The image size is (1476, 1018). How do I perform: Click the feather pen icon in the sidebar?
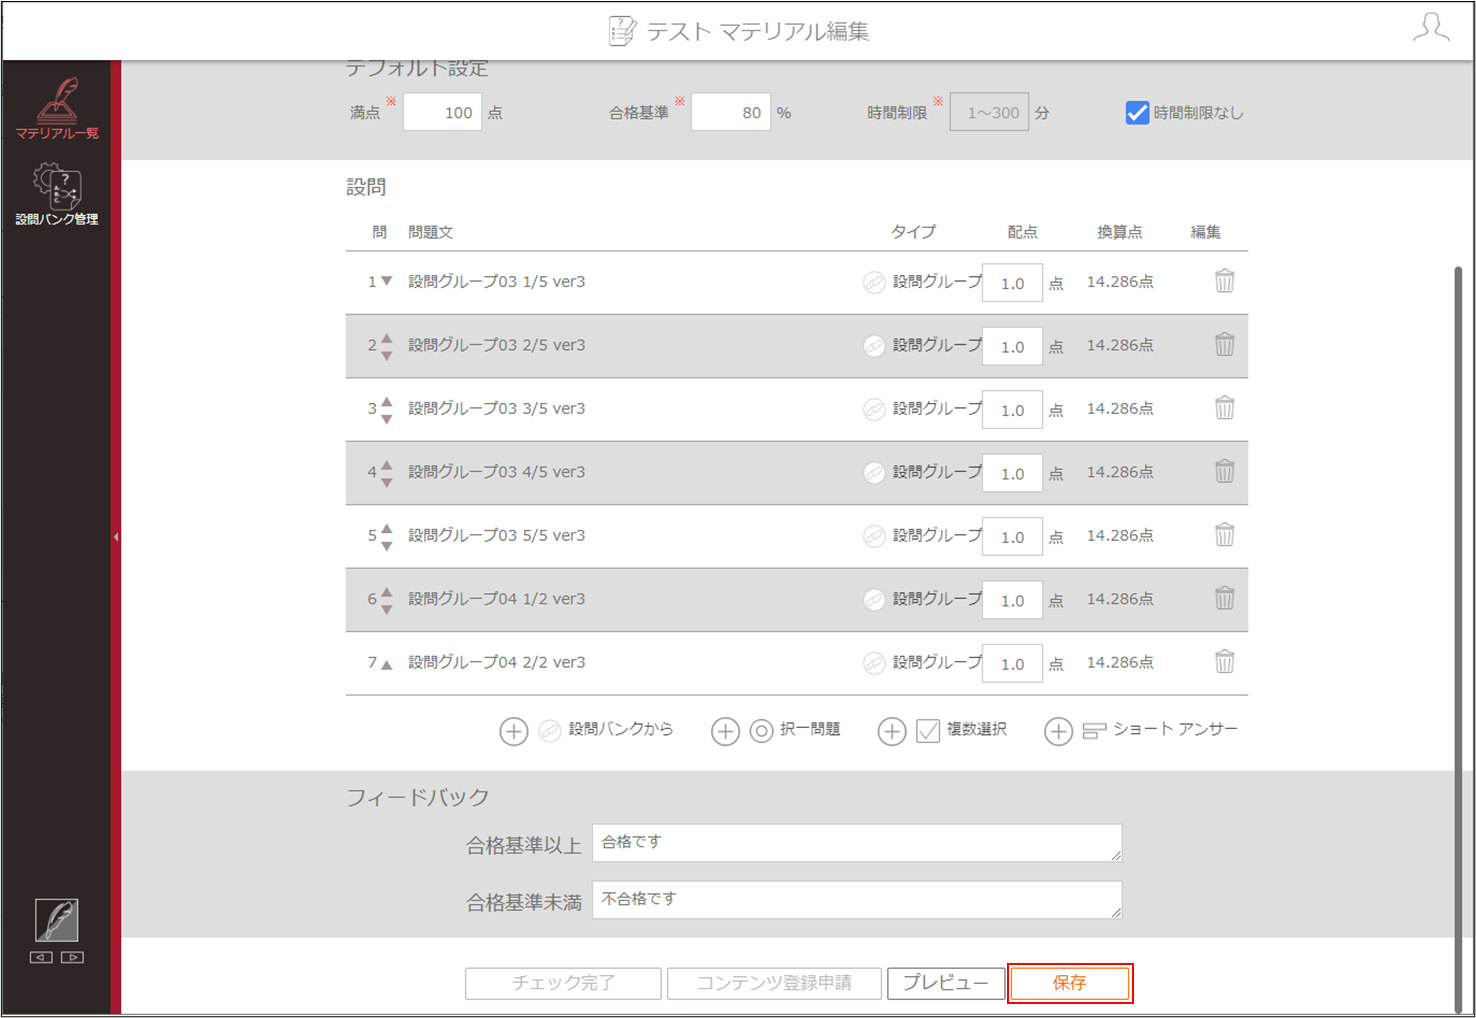pos(57,920)
